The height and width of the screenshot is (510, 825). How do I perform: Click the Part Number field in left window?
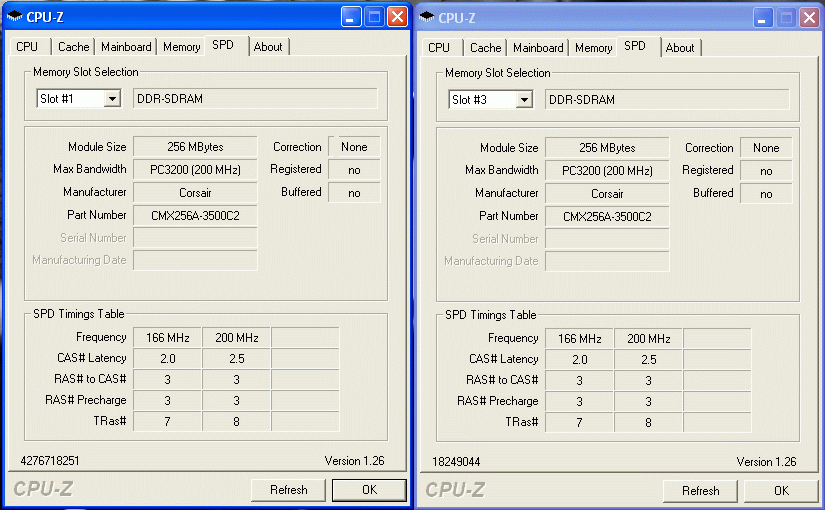click(195, 215)
